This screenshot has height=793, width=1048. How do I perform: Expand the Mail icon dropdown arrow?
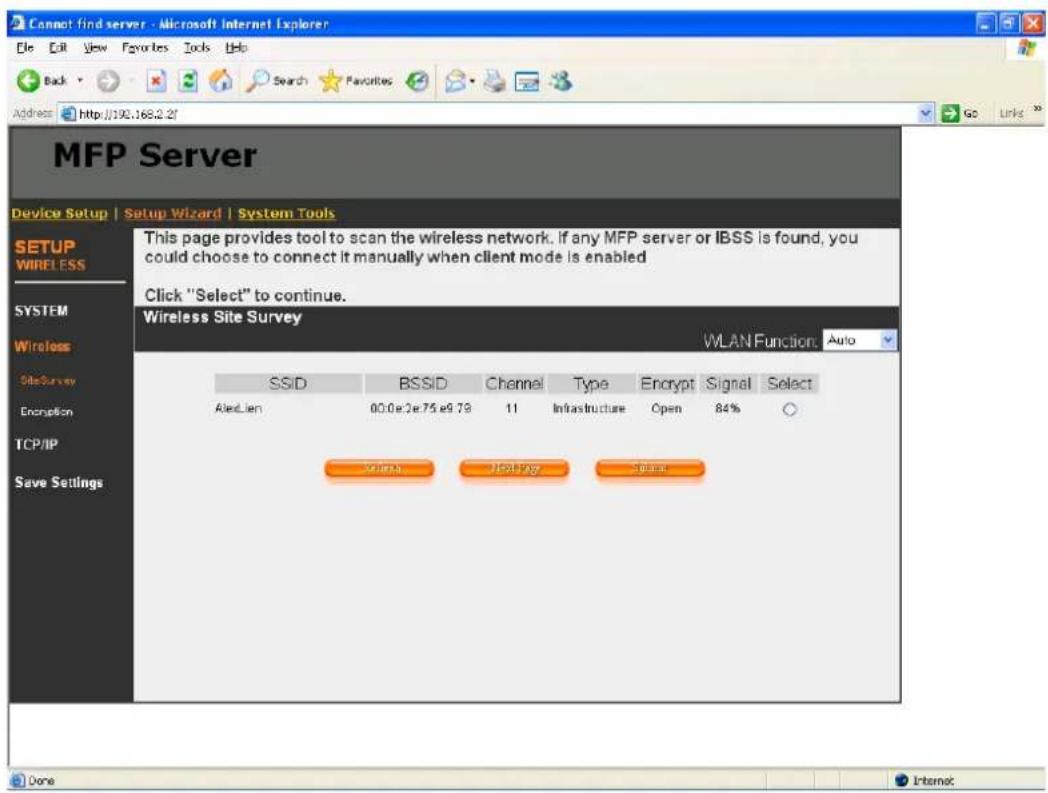(473, 81)
